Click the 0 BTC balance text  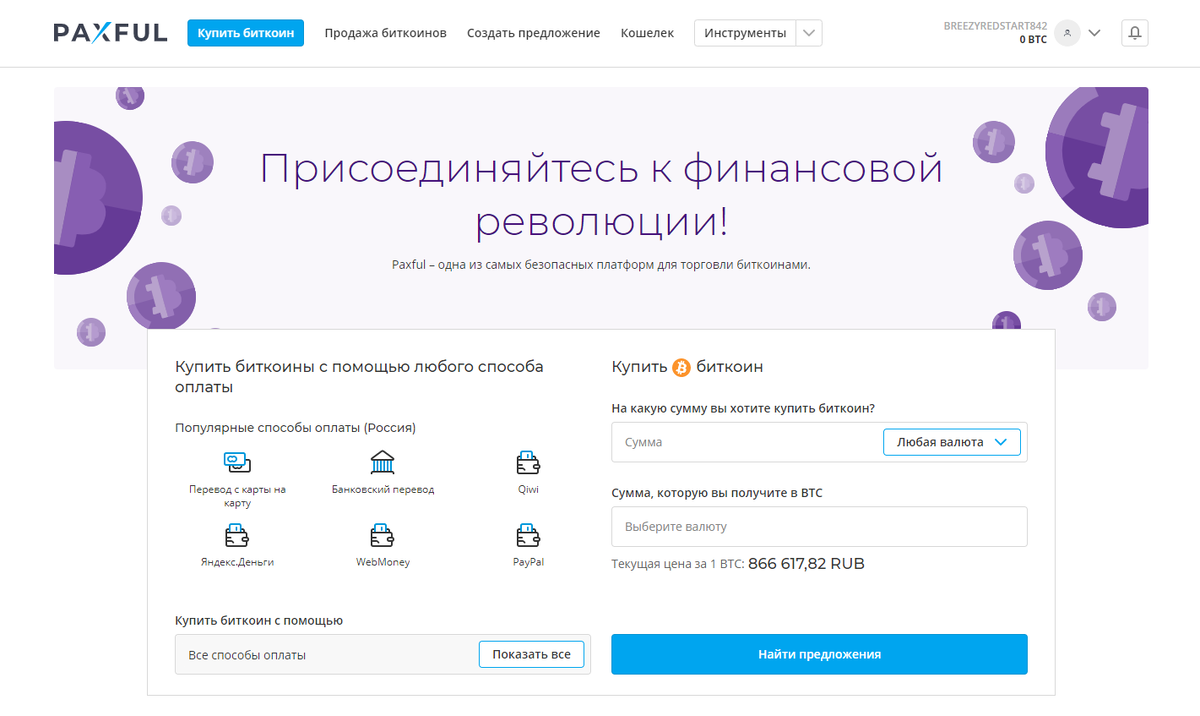click(x=1033, y=40)
